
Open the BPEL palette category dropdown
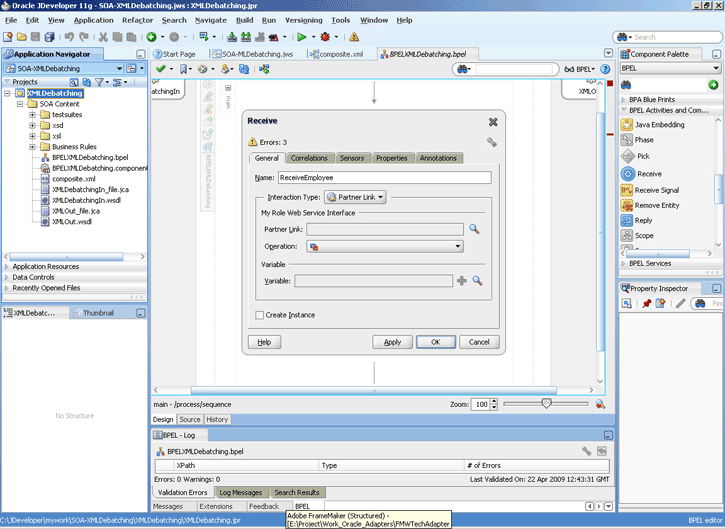(670, 68)
